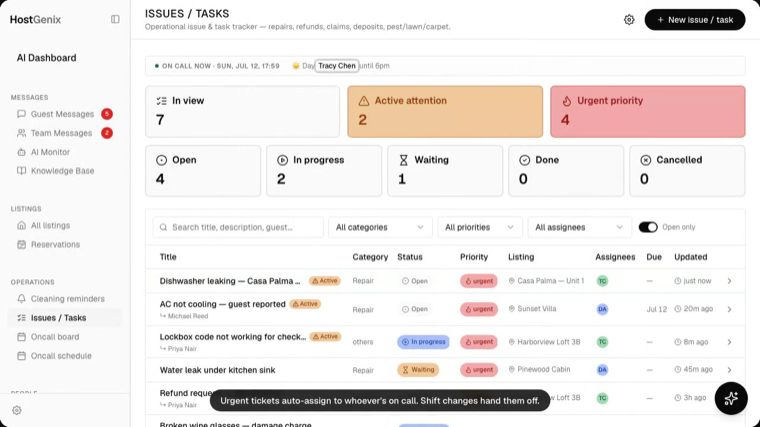The image size is (760, 427).
Task: Open AC not cooling — guest reported
Action: pos(222,304)
